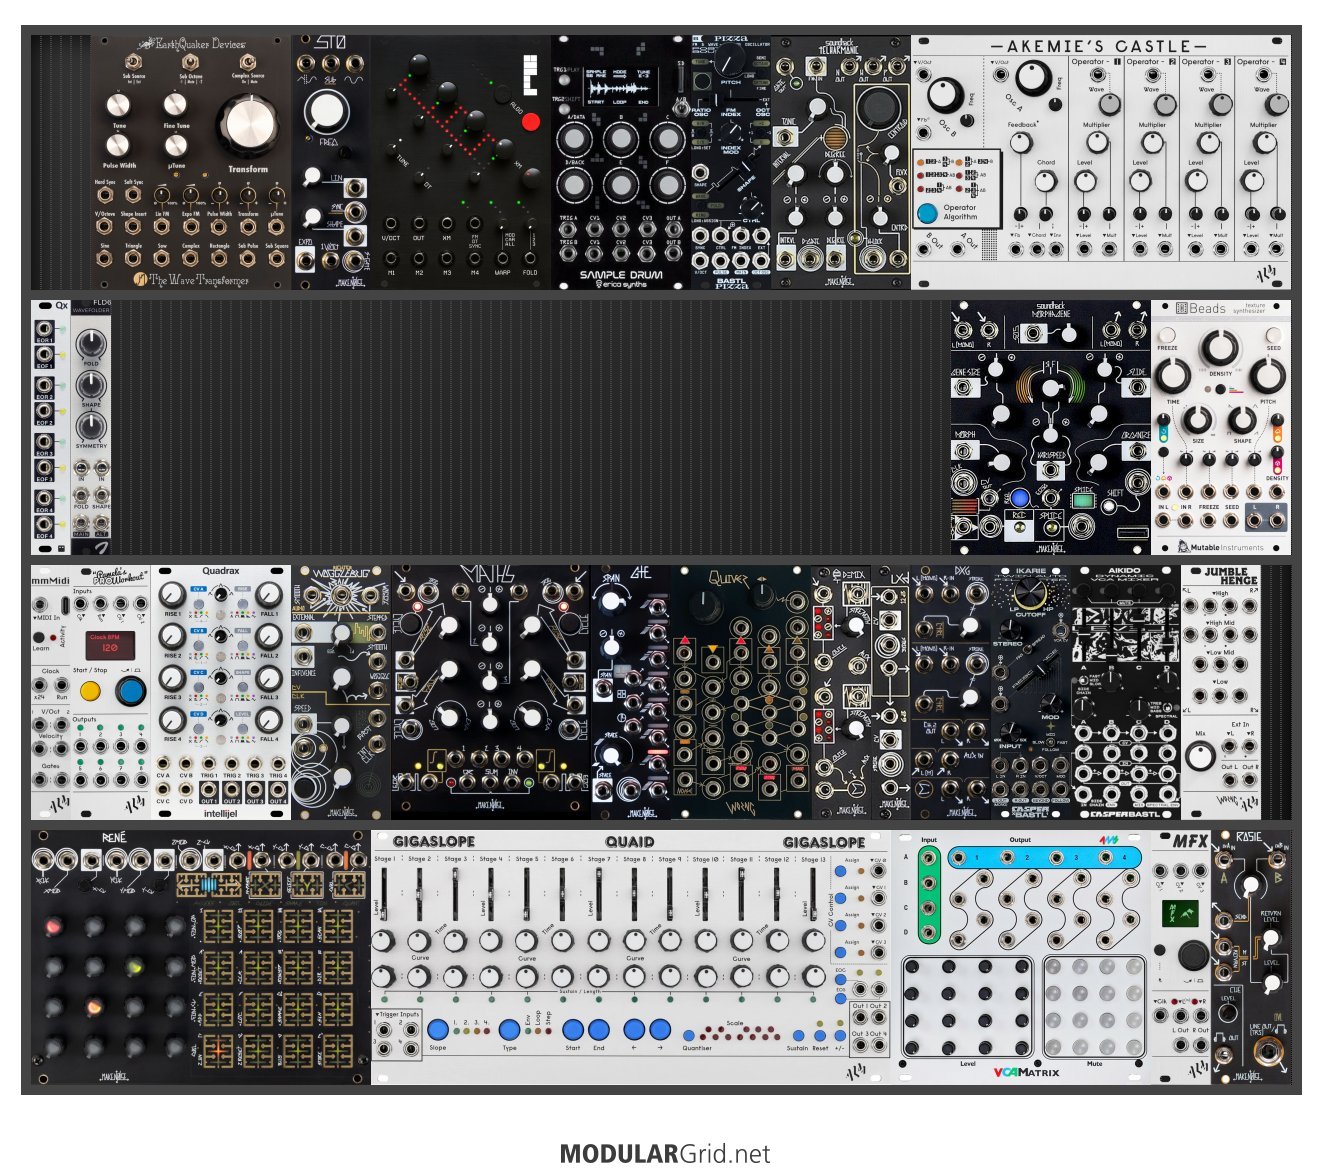Click the Clock BPM display on Pamela's PRO Workout
This screenshot has width=1332, height=1175.
(x=109, y=643)
